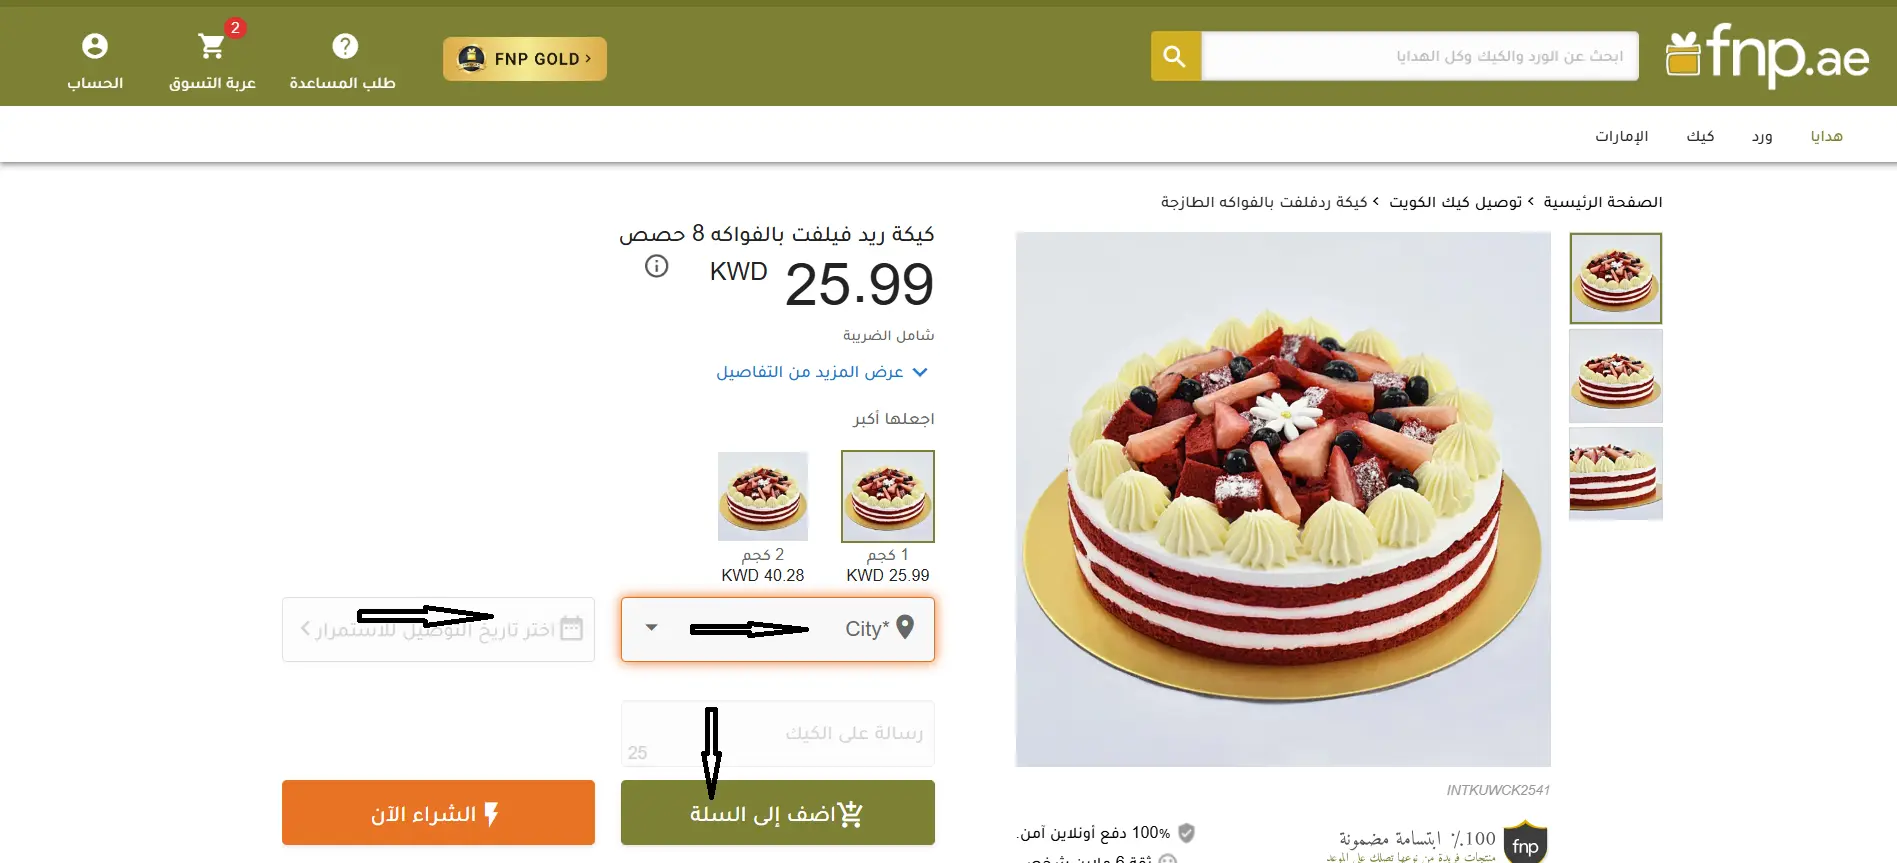Open the كيك cakes menu item

1700,136
